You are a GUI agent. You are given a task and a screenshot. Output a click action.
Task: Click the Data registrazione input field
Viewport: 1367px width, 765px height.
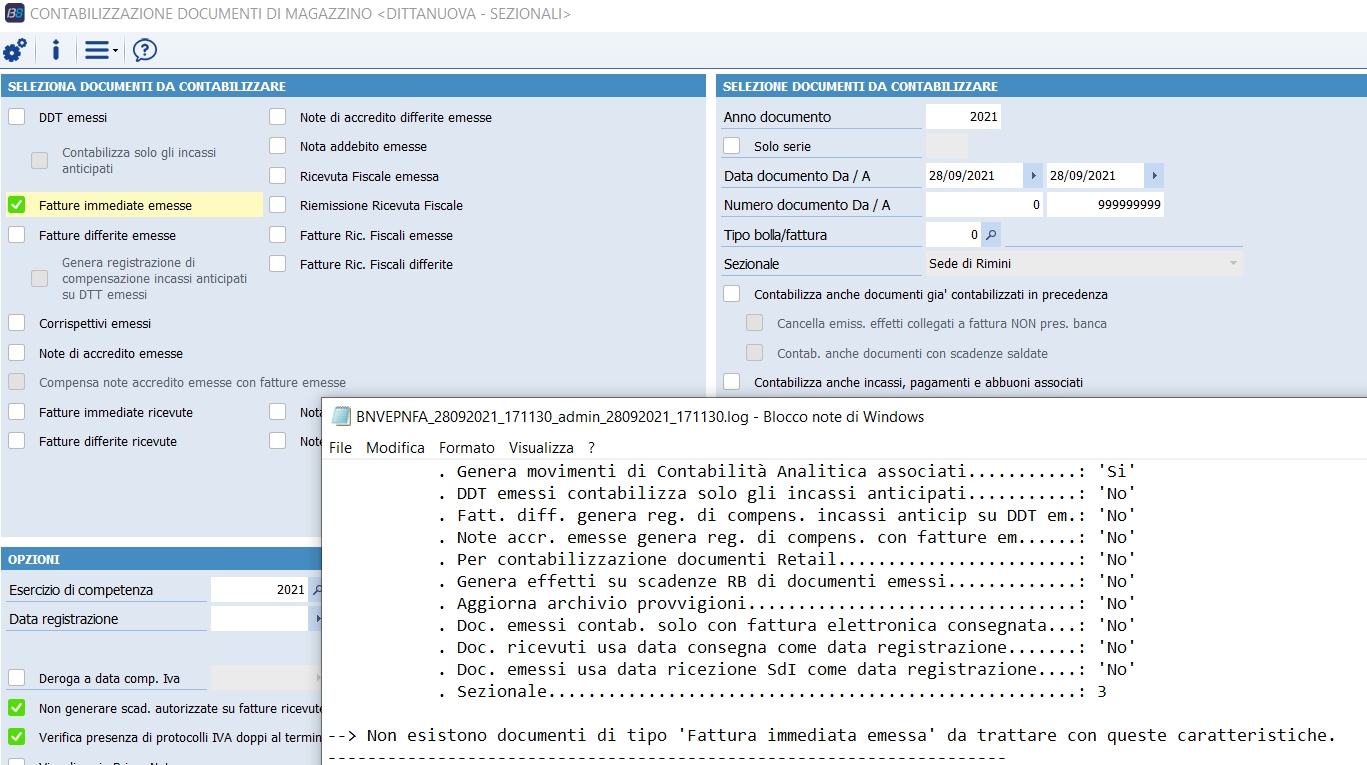[260, 619]
